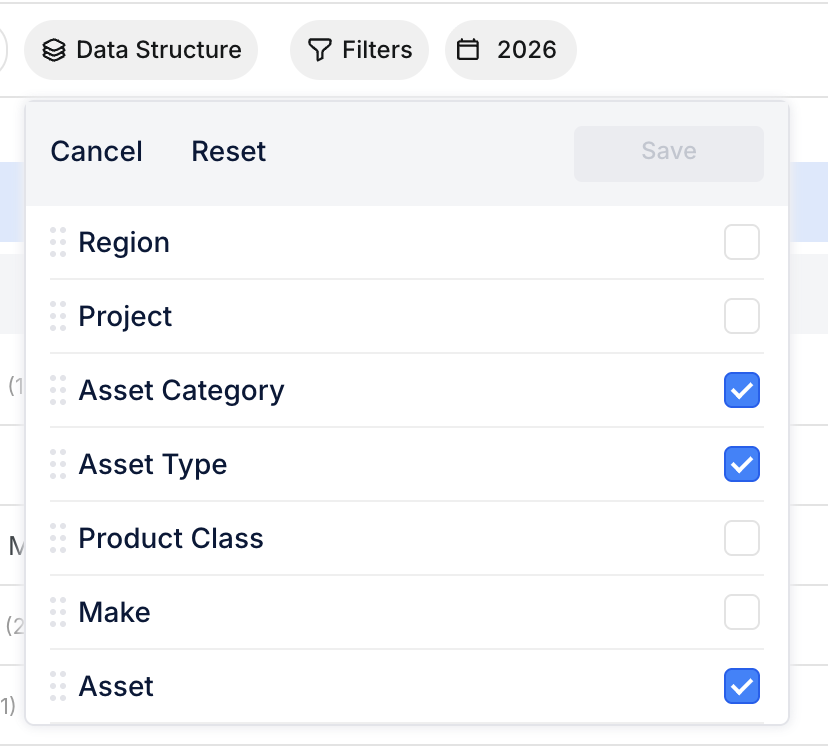The image size is (828, 754).
Task: Click the drag handle beside Asset Category
Action: (x=57, y=390)
